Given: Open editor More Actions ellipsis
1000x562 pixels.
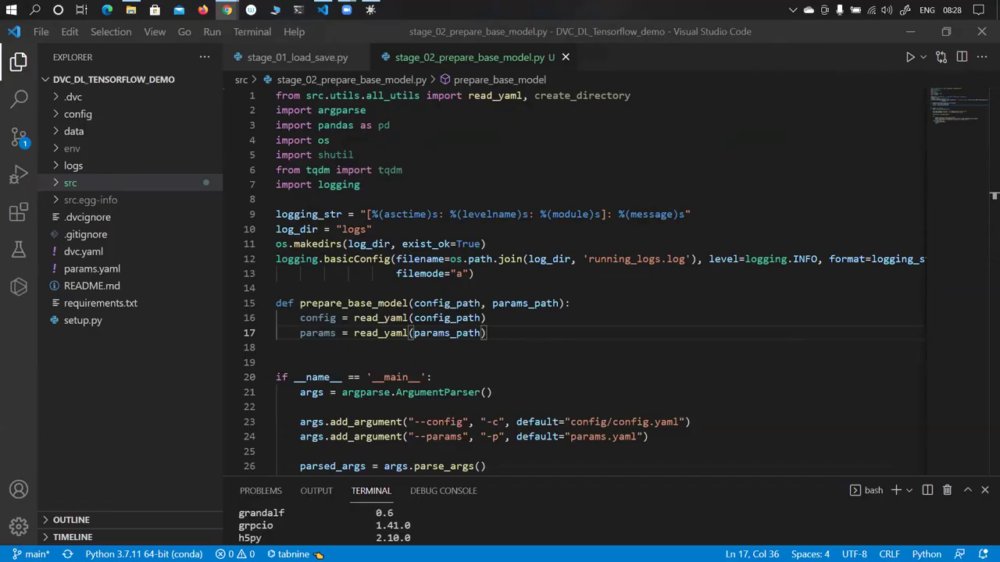Looking at the screenshot, I should point(982,57).
